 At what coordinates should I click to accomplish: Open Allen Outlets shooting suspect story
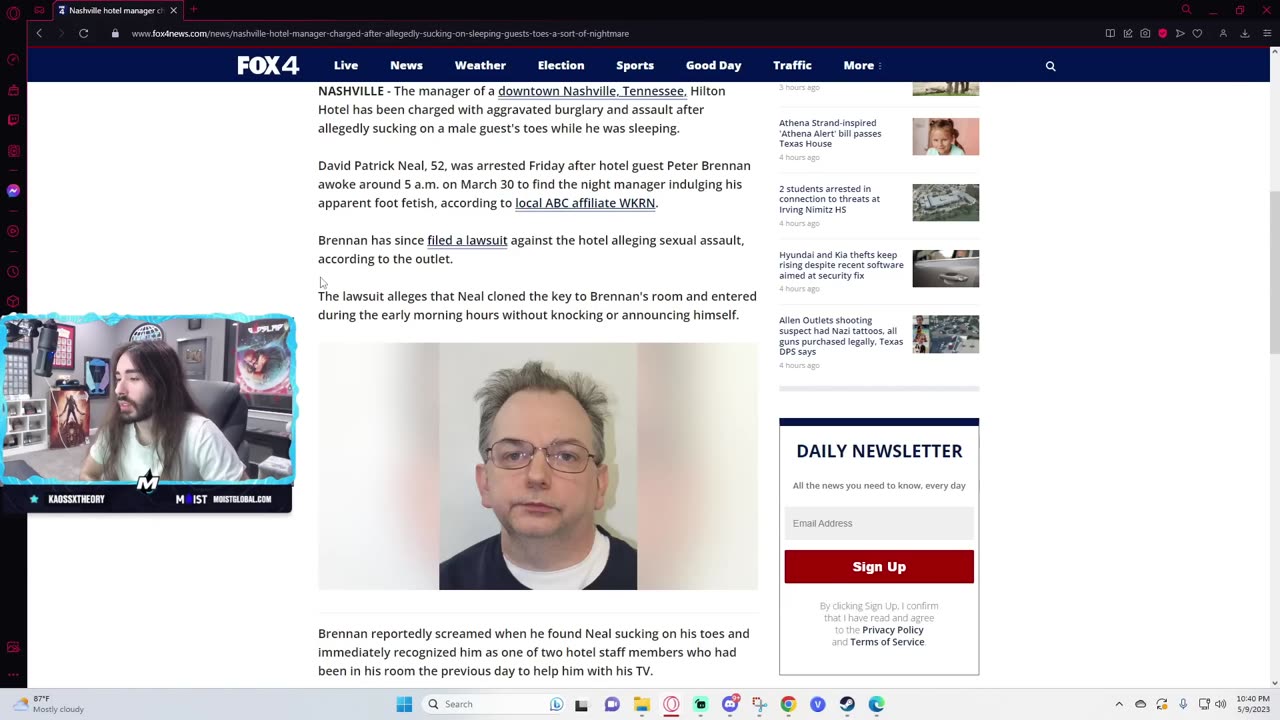841,336
